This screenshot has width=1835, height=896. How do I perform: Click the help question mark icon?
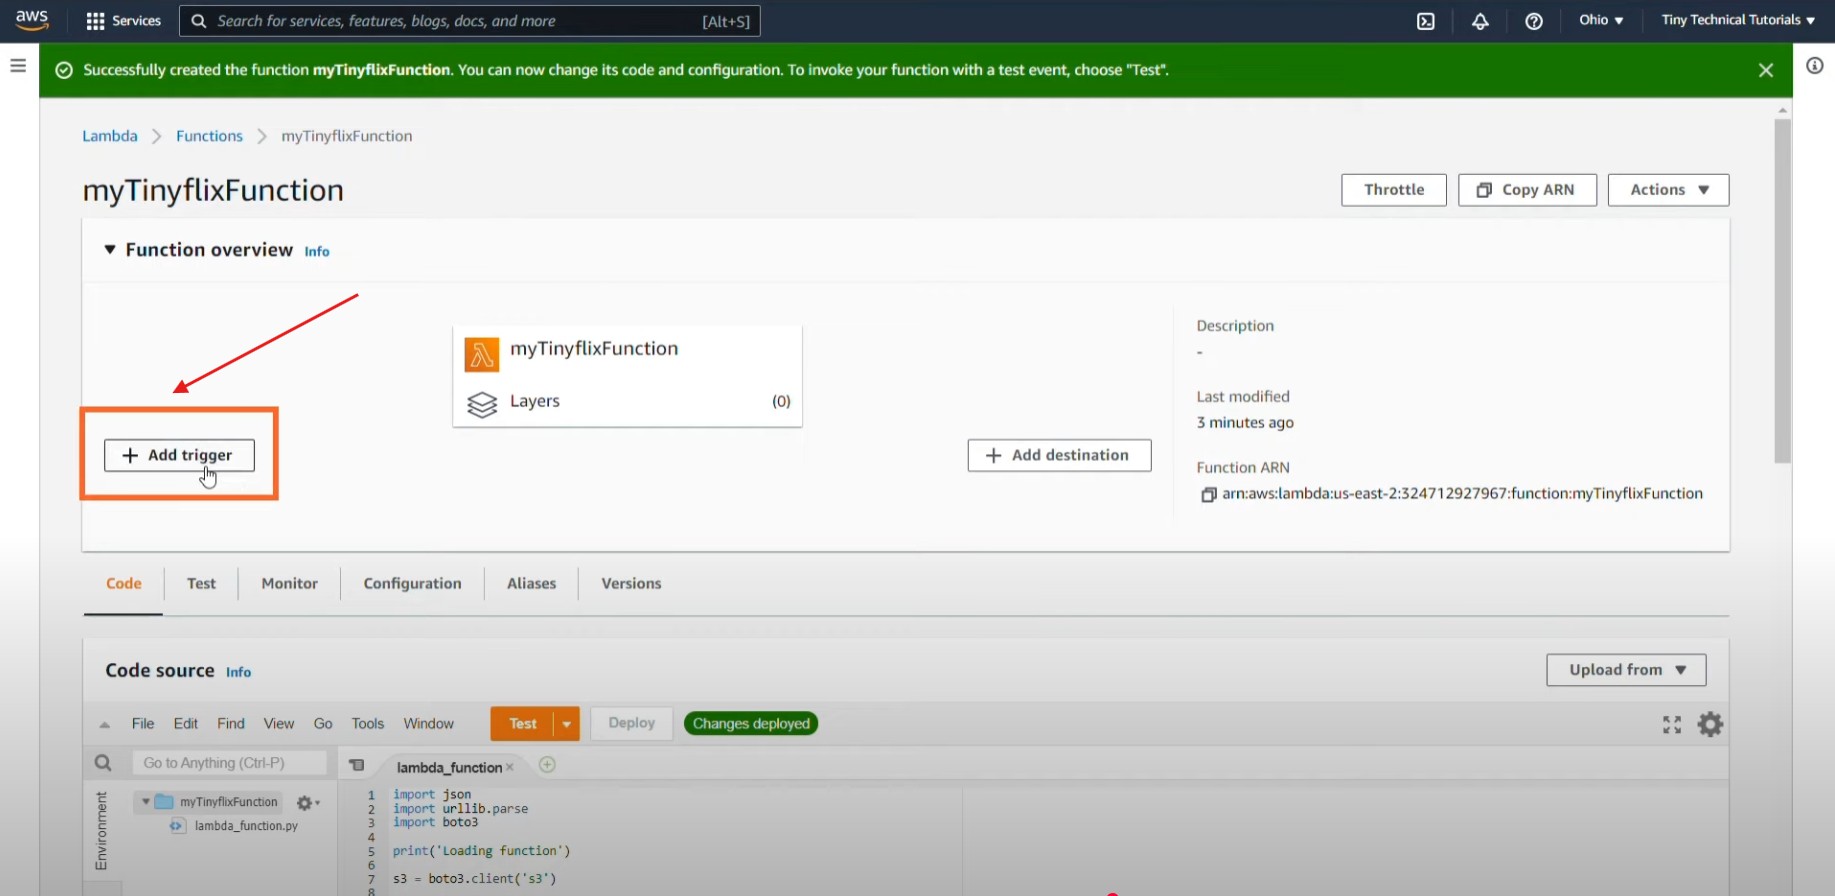click(1533, 21)
